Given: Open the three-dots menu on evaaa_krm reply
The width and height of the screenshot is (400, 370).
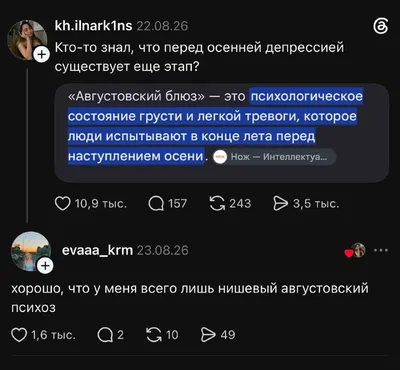Looking at the screenshot, I should click(x=381, y=250).
